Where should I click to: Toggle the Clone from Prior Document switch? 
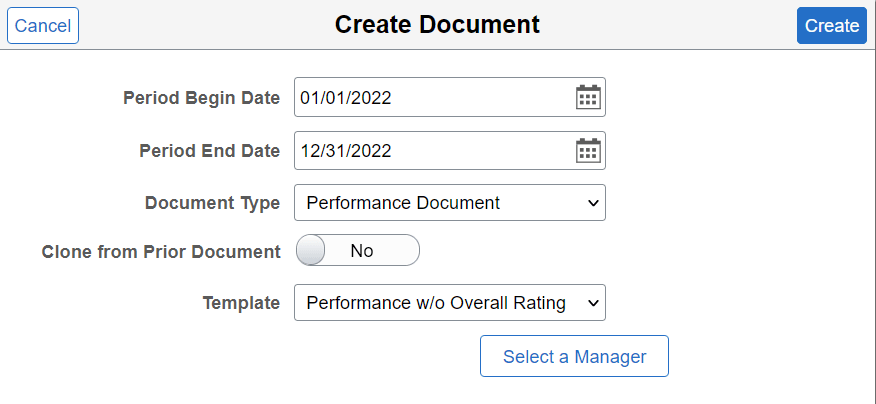click(358, 251)
